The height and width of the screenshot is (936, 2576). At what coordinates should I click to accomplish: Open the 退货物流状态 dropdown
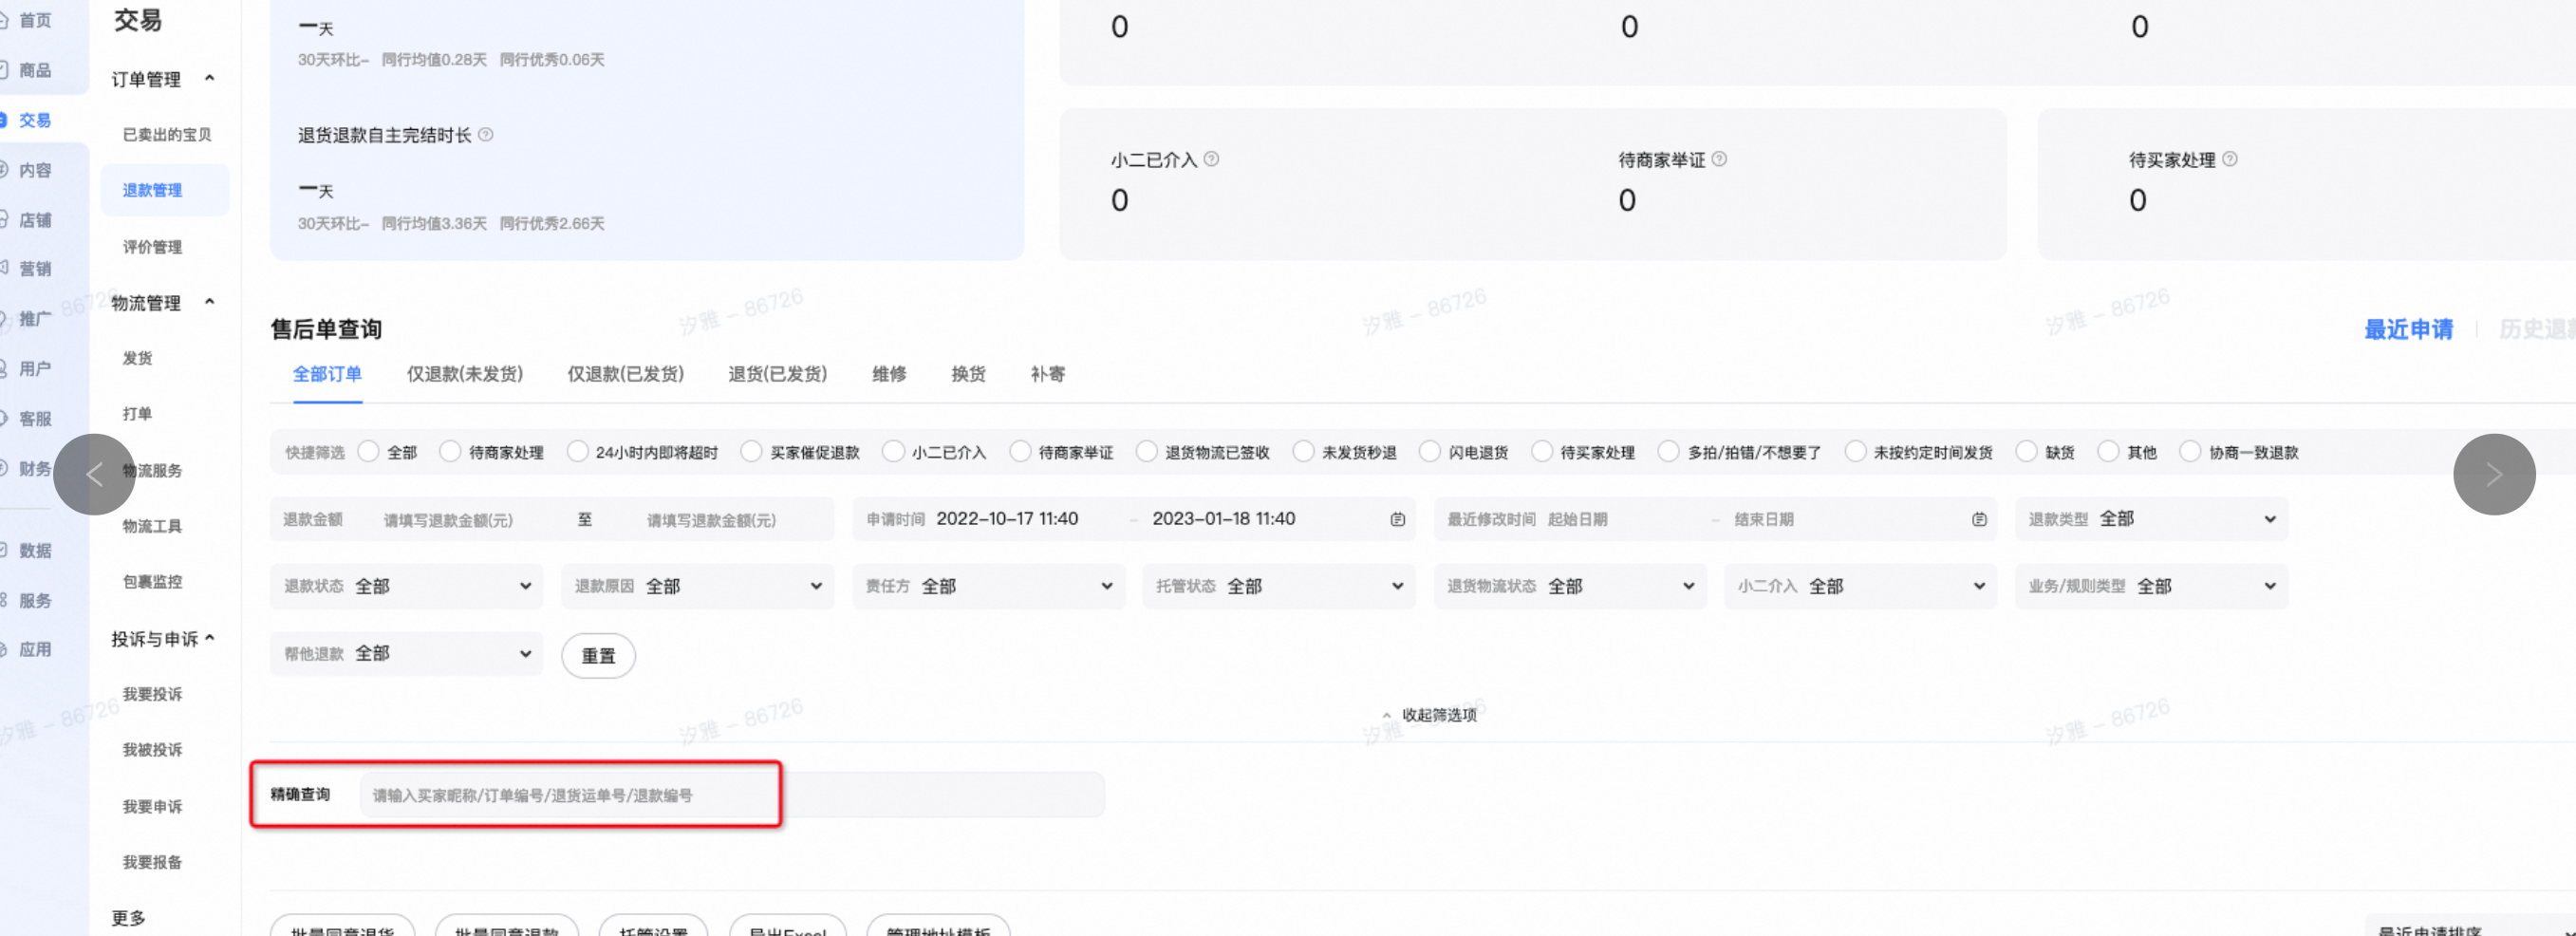click(x=1570, y=586)
